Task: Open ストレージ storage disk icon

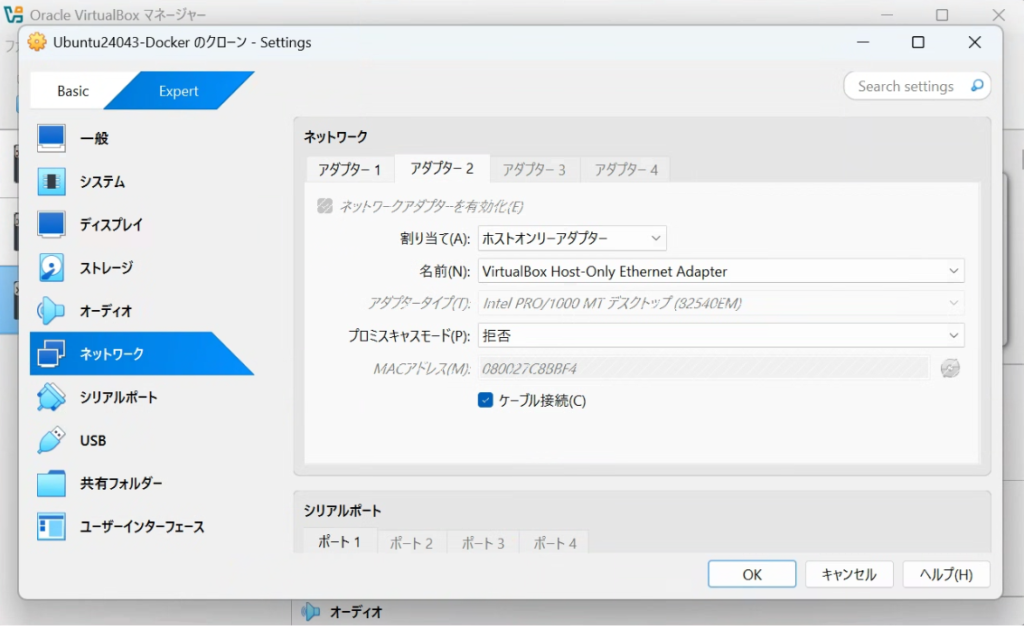Action: click(x=51, y=267)
